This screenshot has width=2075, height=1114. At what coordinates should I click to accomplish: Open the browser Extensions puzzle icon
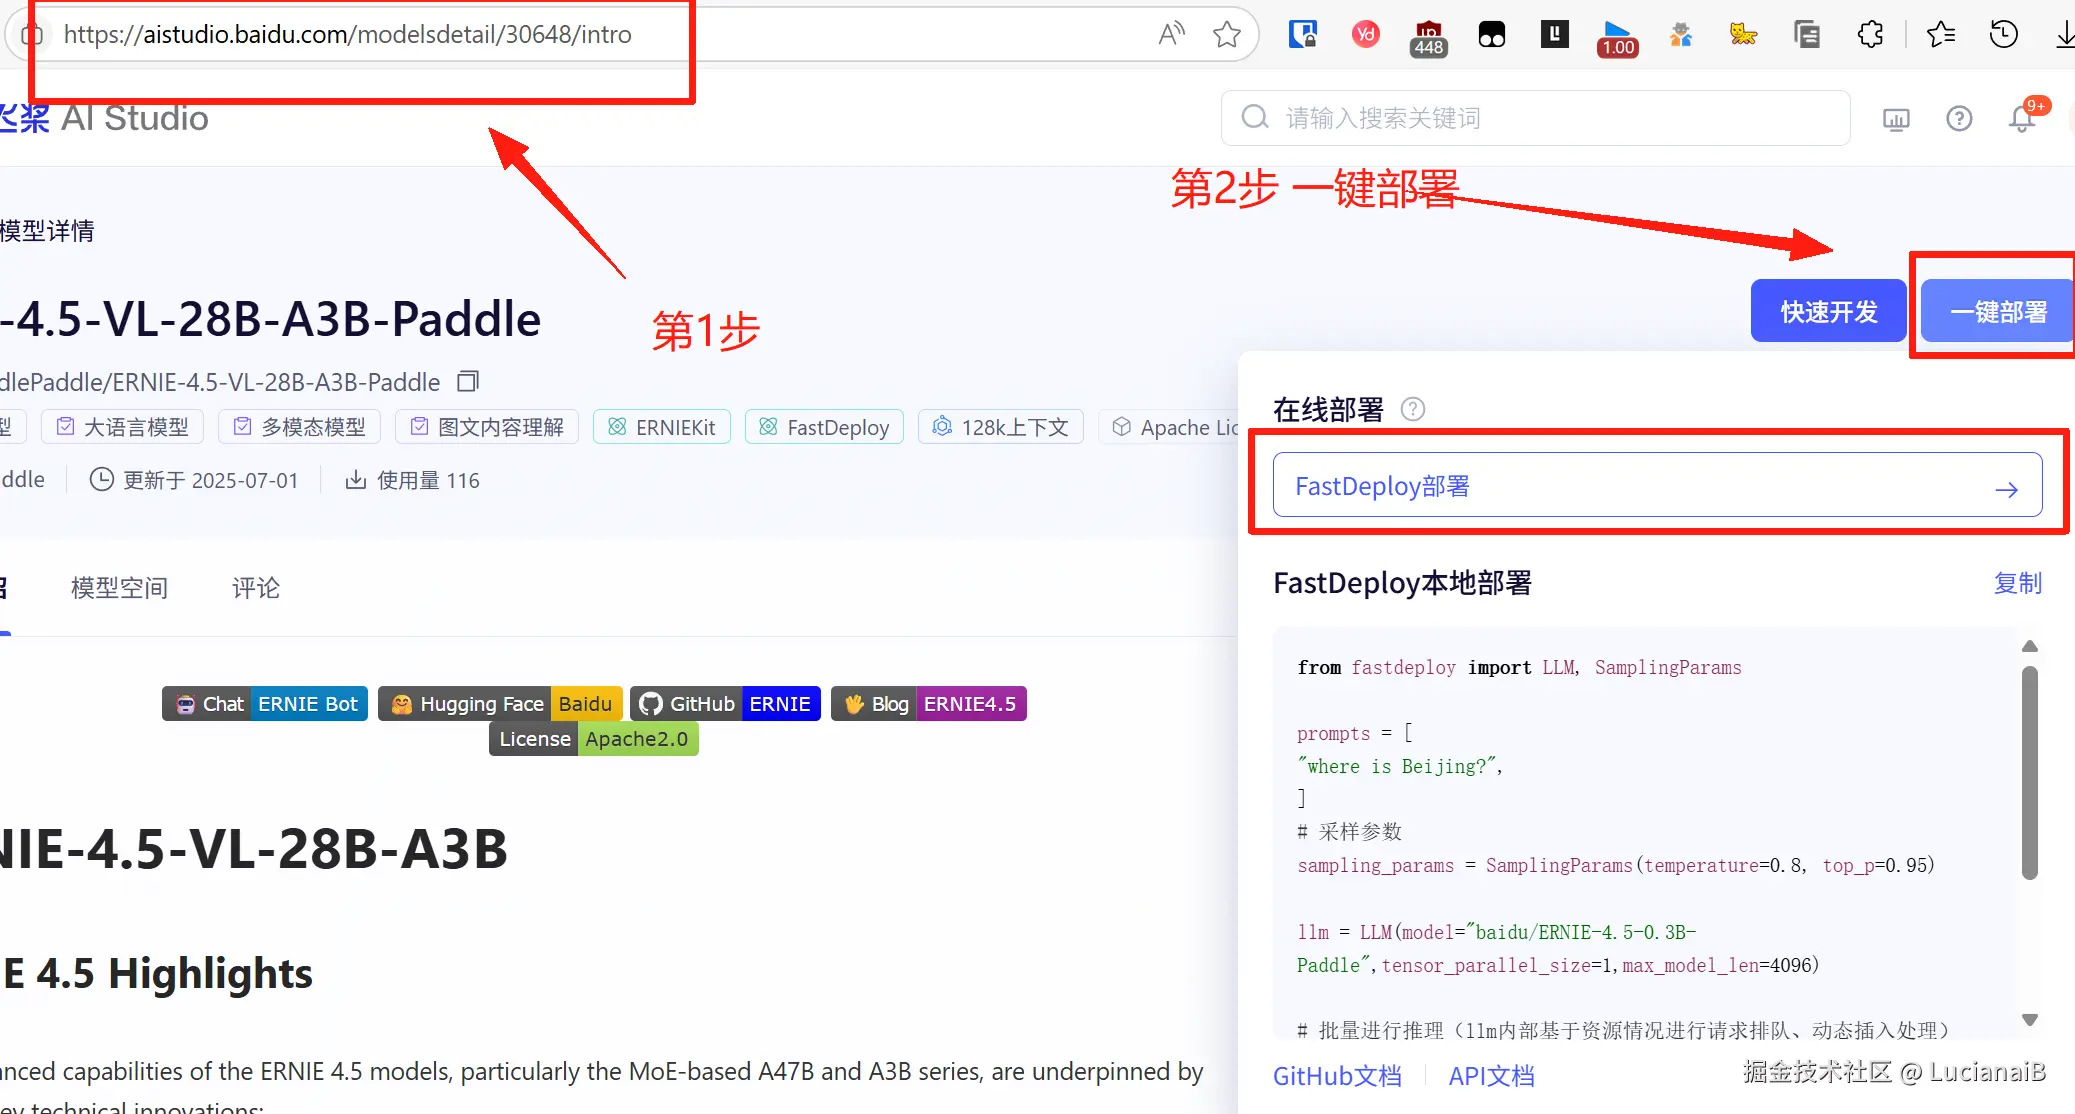tap(1870, 35)
